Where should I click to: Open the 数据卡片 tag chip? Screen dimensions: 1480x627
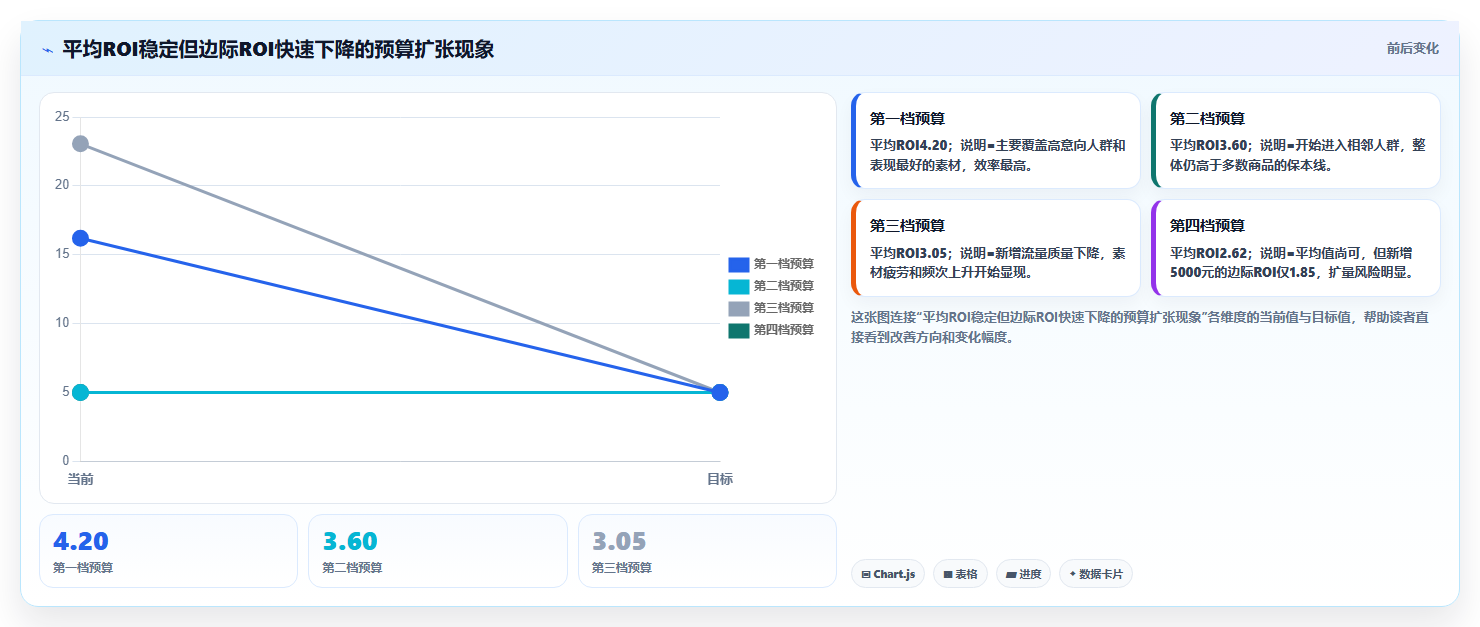(x=1096, y=574)
